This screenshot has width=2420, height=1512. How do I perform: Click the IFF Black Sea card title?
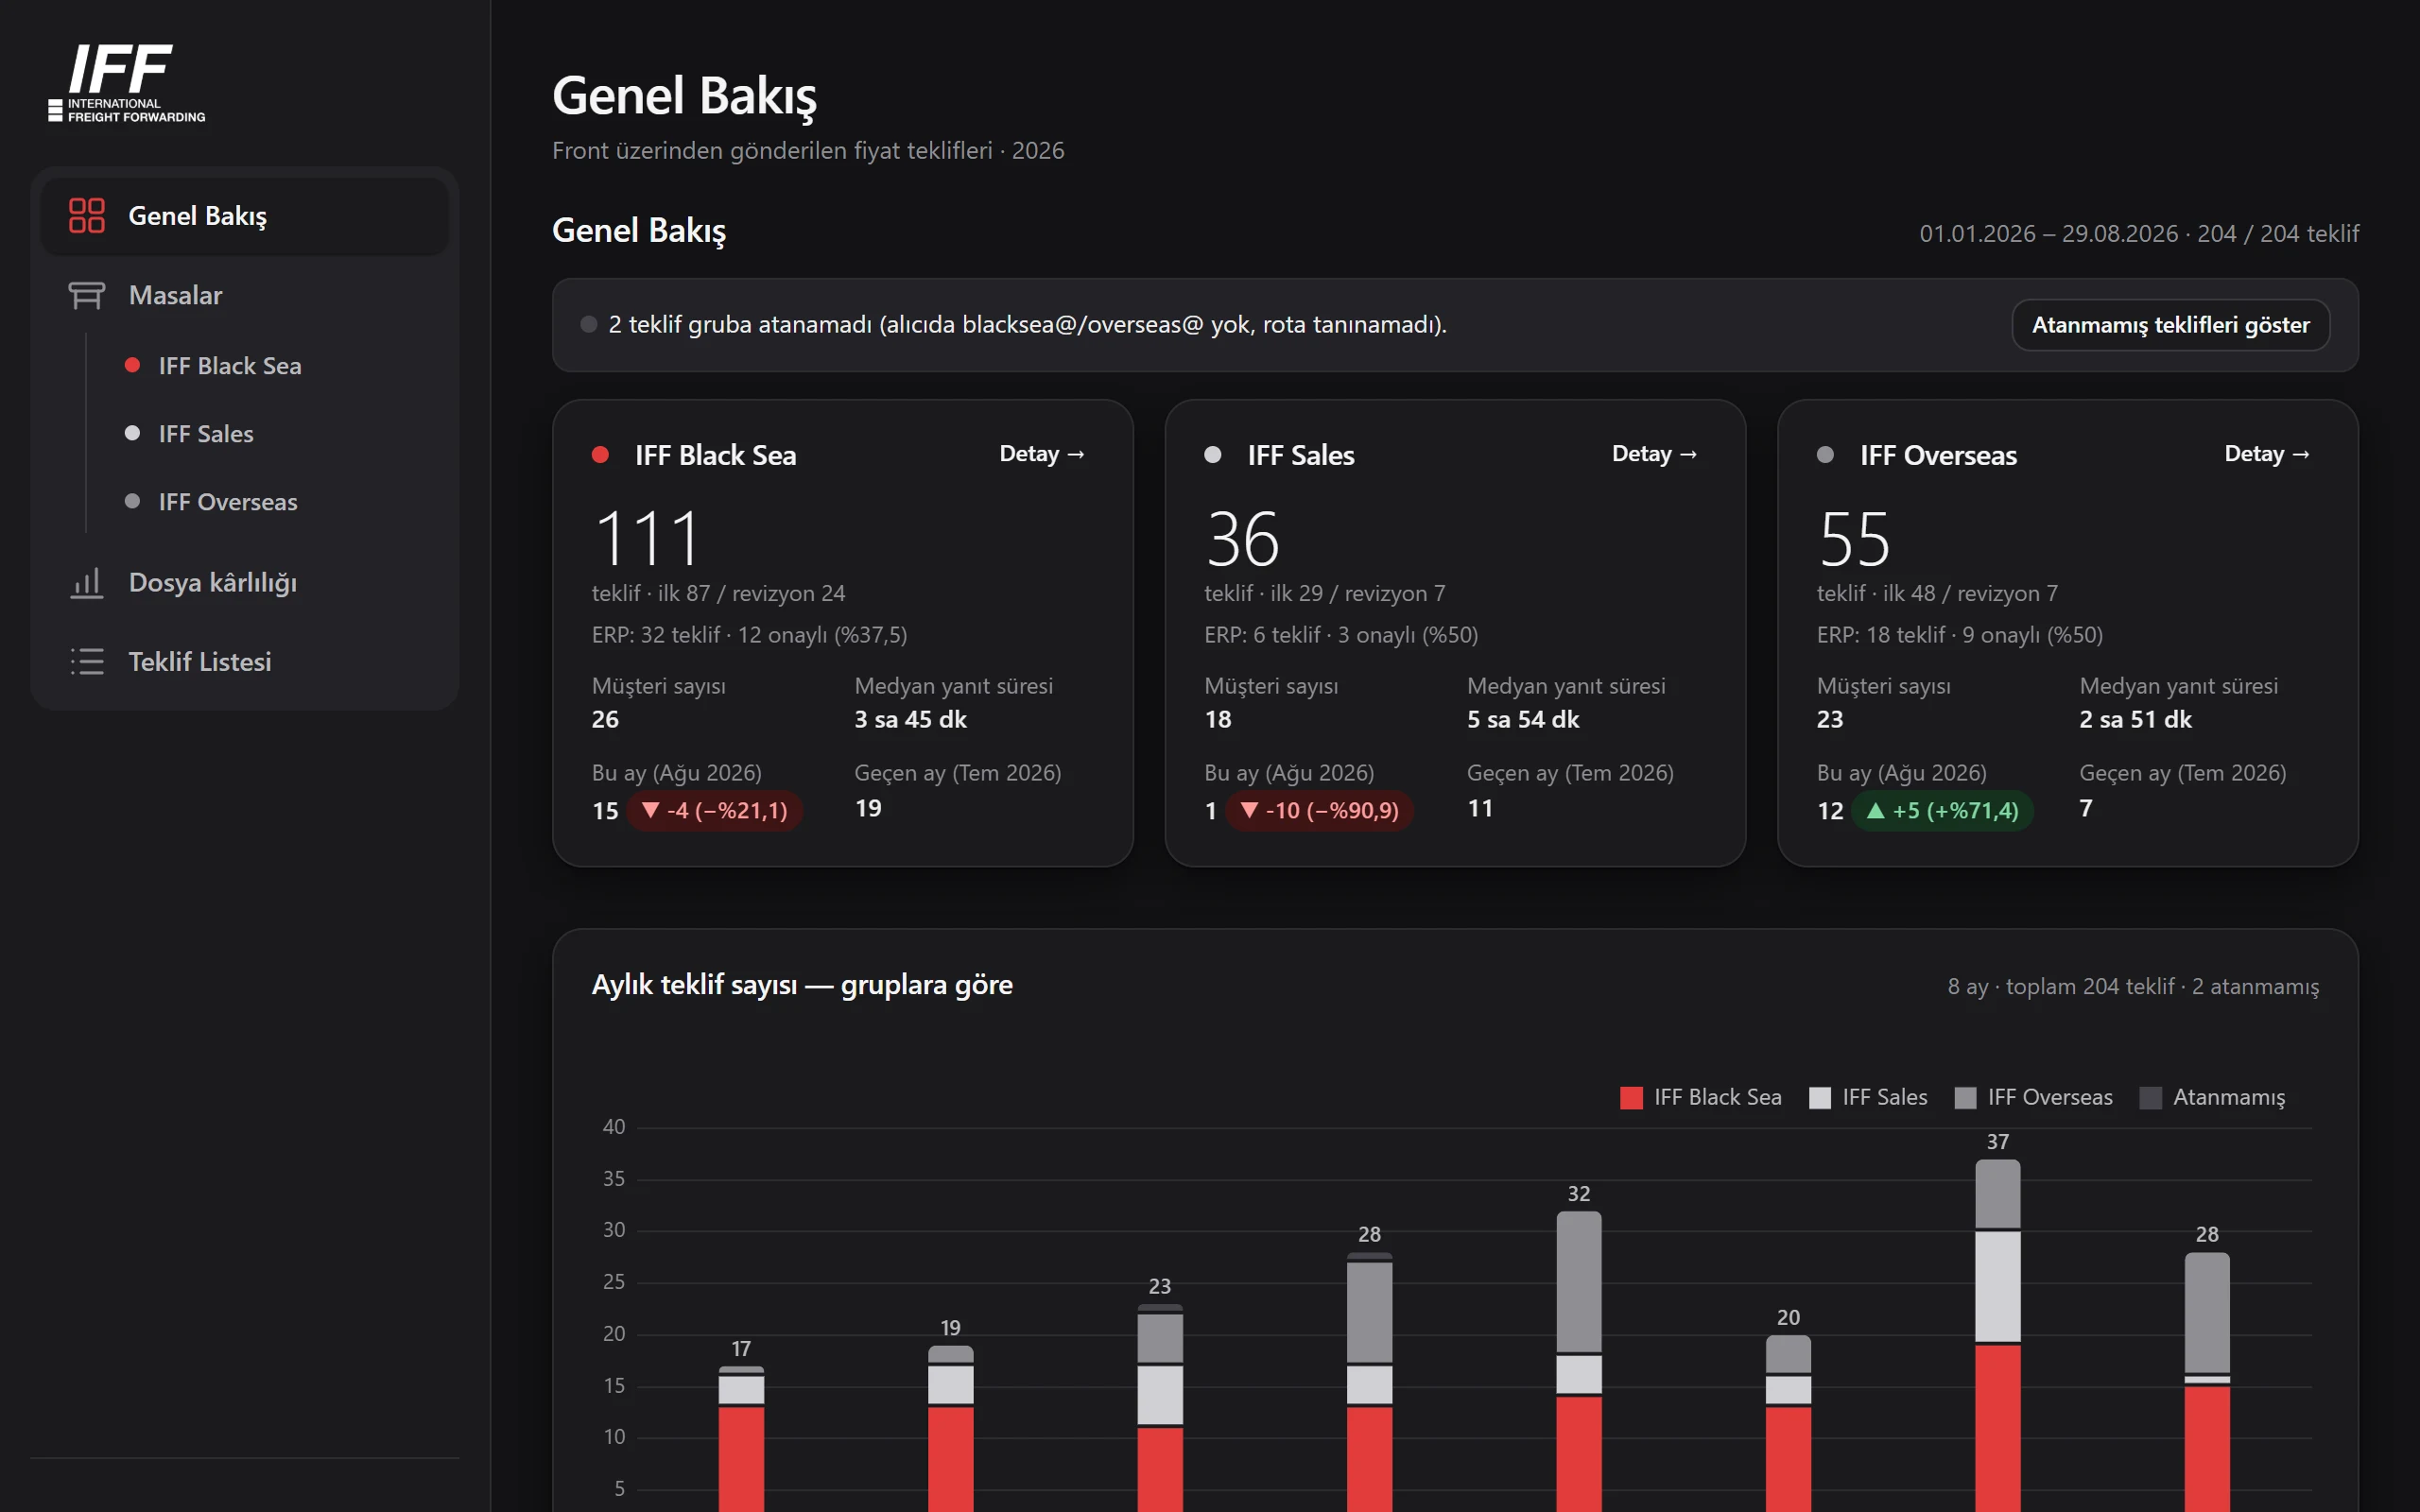[715, 455]
